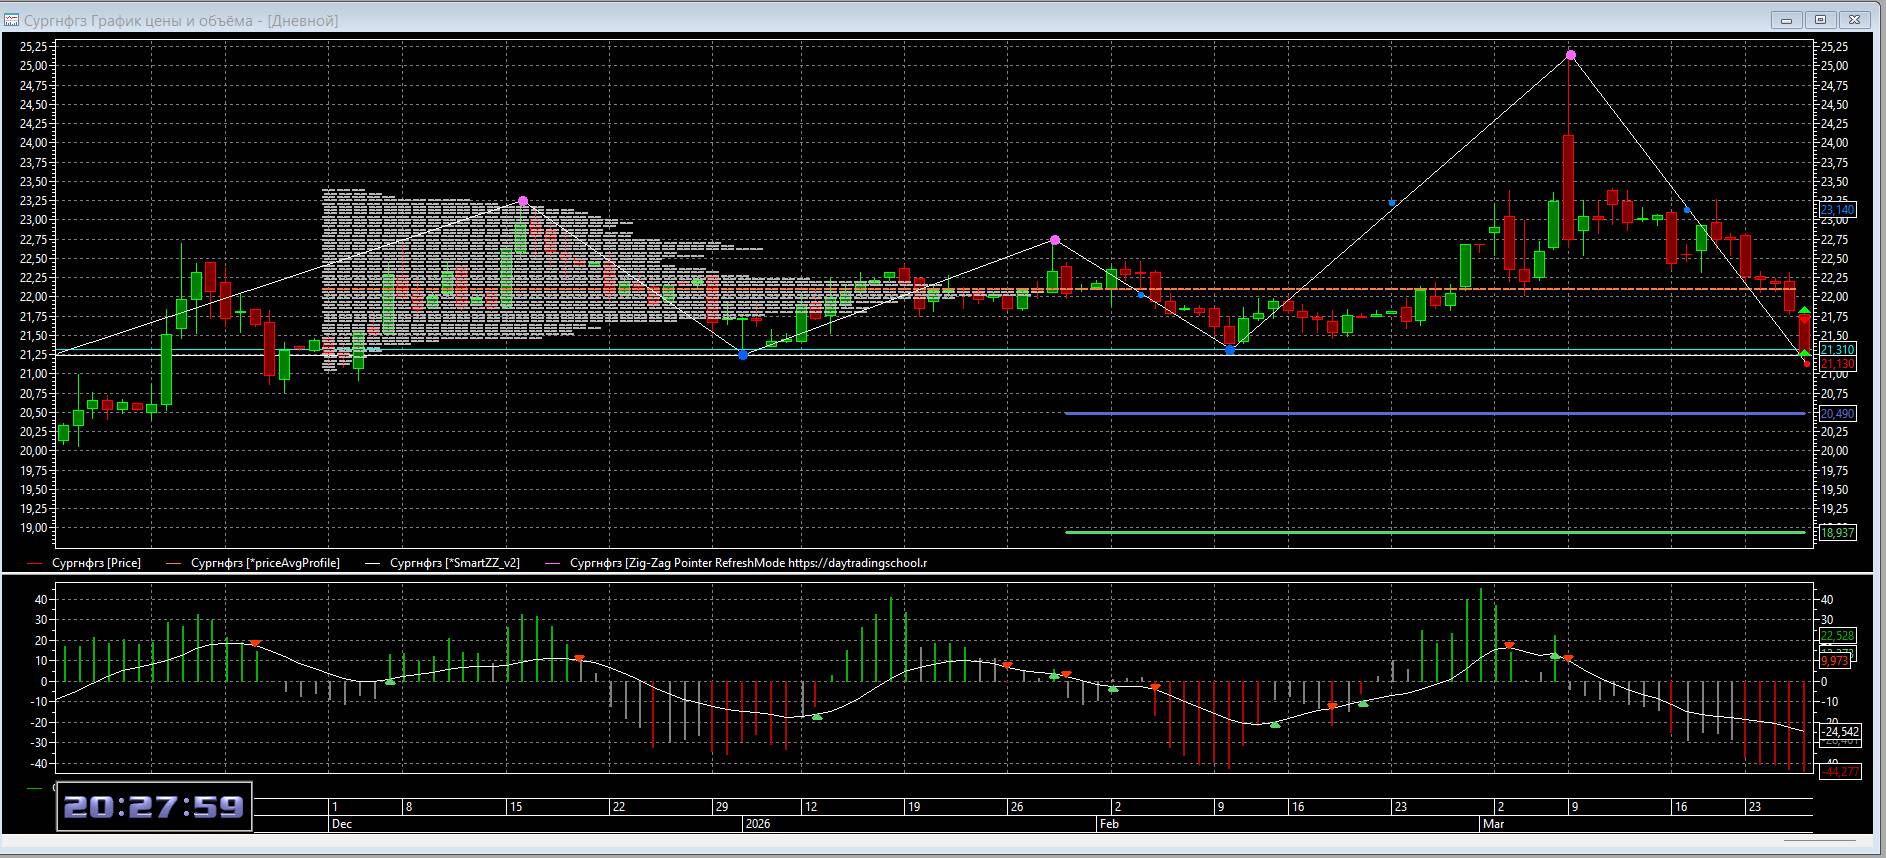This screenshot has height=858, width=1886.
Task: Maximize the chart window
Action: (1820, 20)
